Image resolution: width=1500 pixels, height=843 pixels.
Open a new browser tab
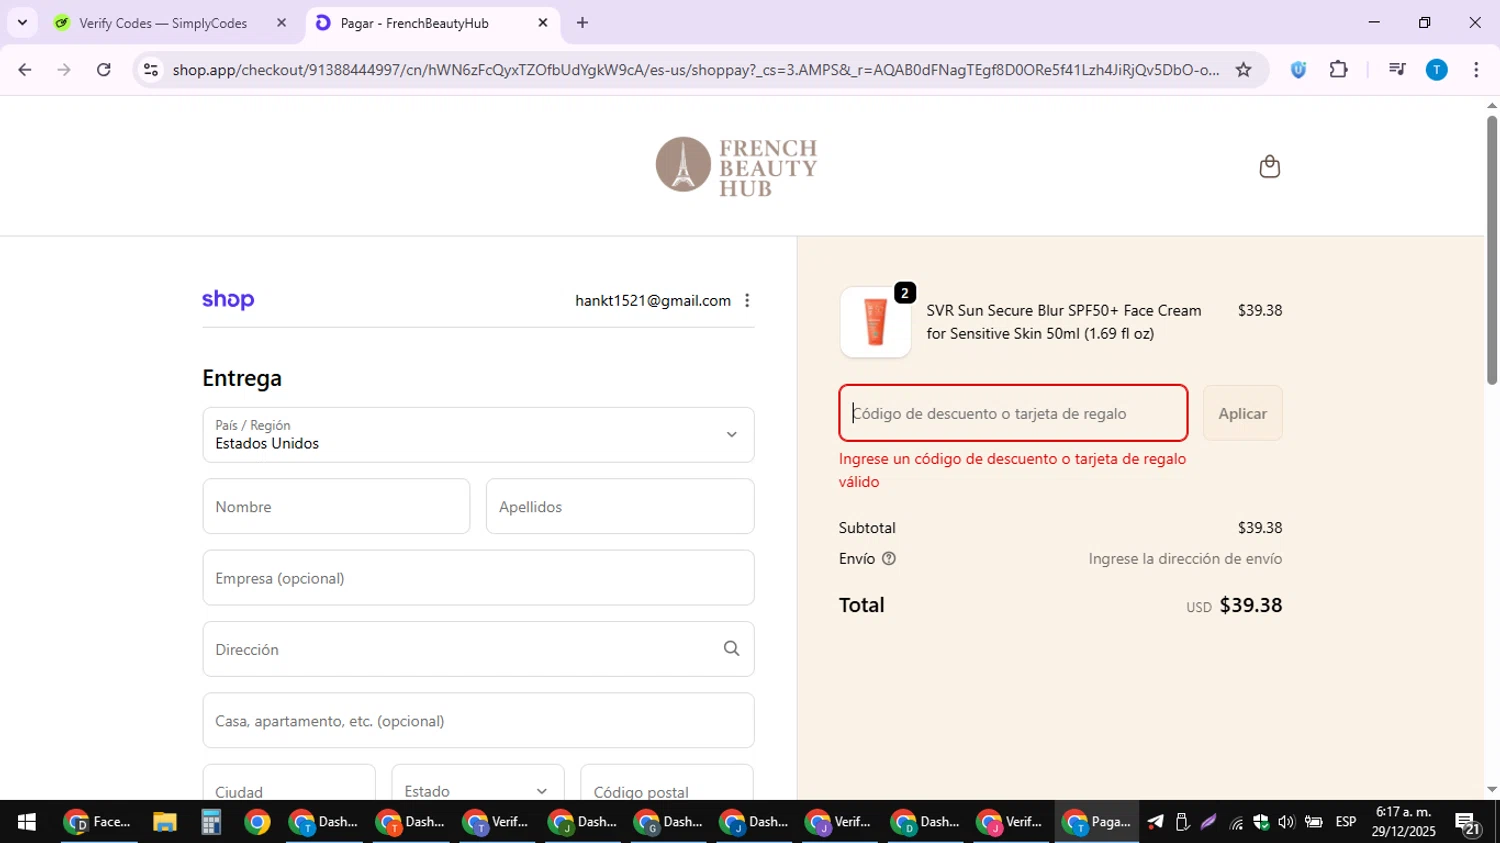click(582, 23)
